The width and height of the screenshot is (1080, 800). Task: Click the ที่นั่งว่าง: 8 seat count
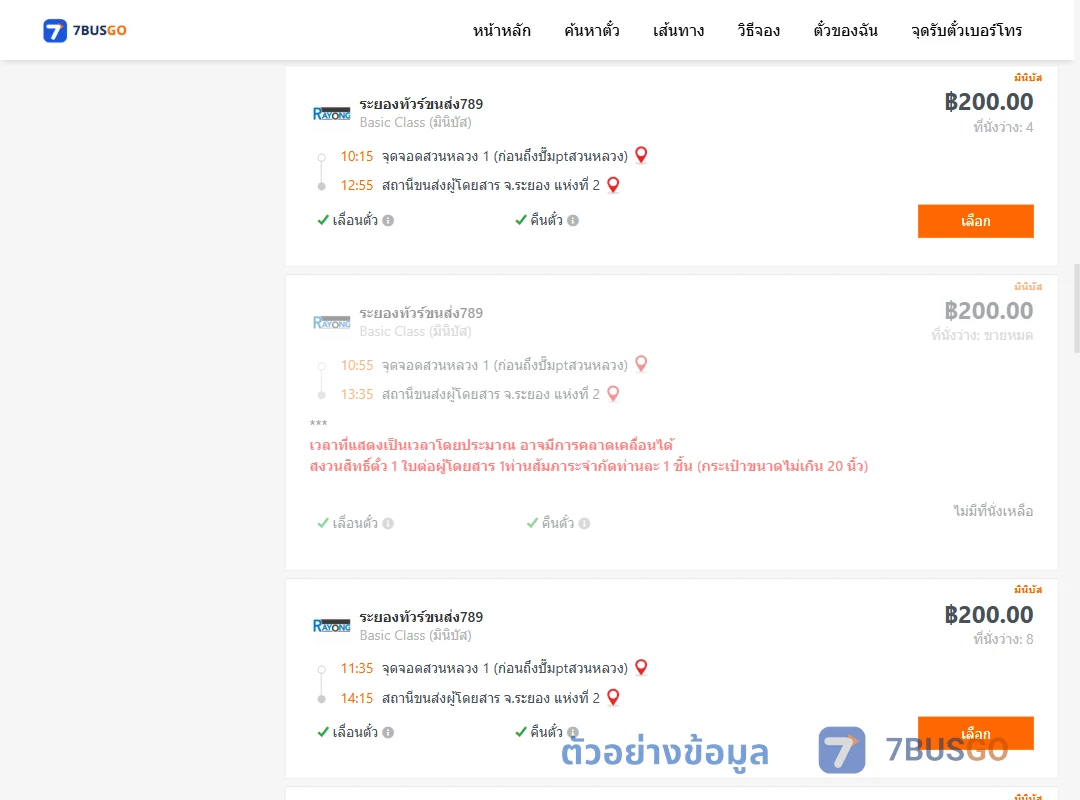[x=1003, y=639]
